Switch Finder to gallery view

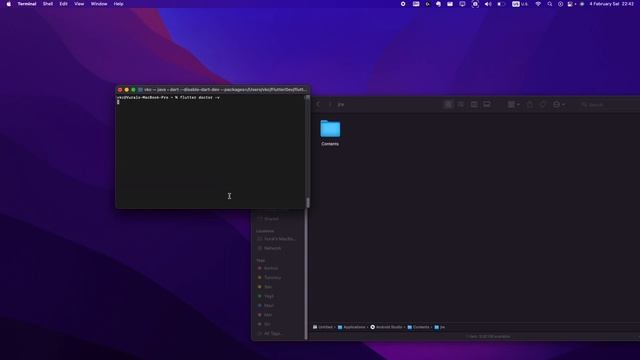point(487,104)
